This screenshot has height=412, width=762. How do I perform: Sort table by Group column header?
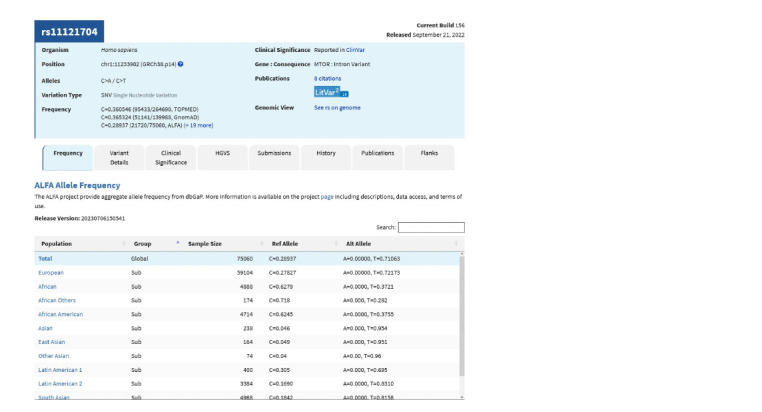(x=155, y=244)
